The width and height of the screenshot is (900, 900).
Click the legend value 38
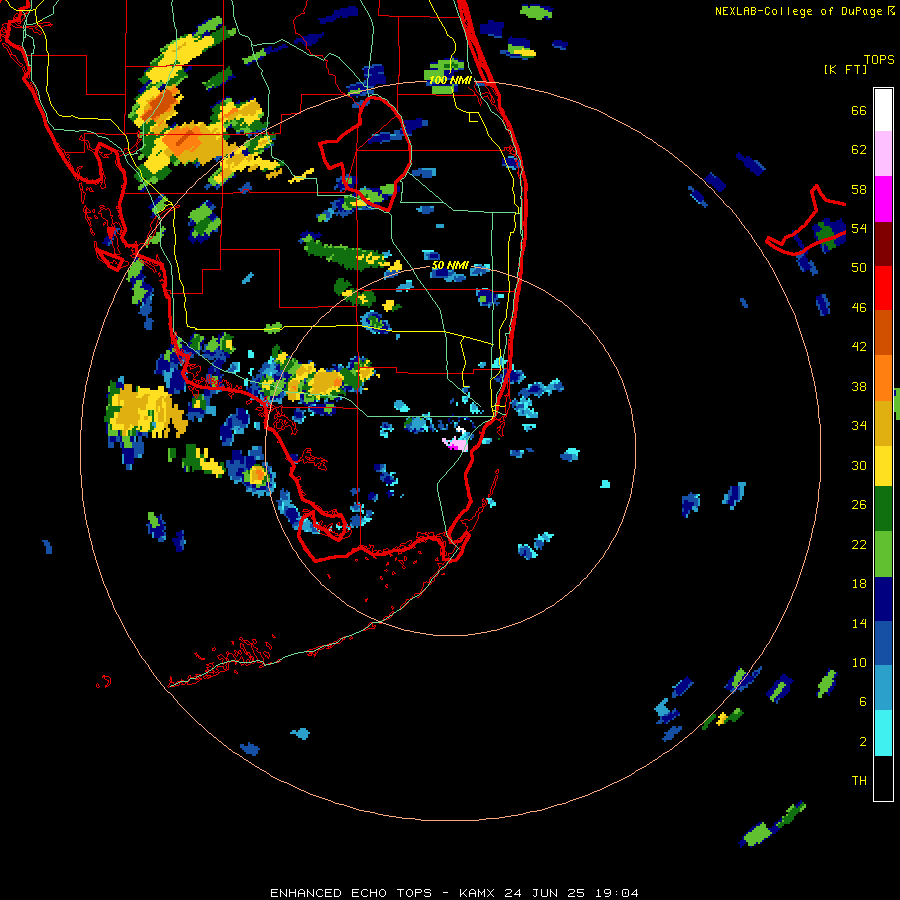(859, 386)
